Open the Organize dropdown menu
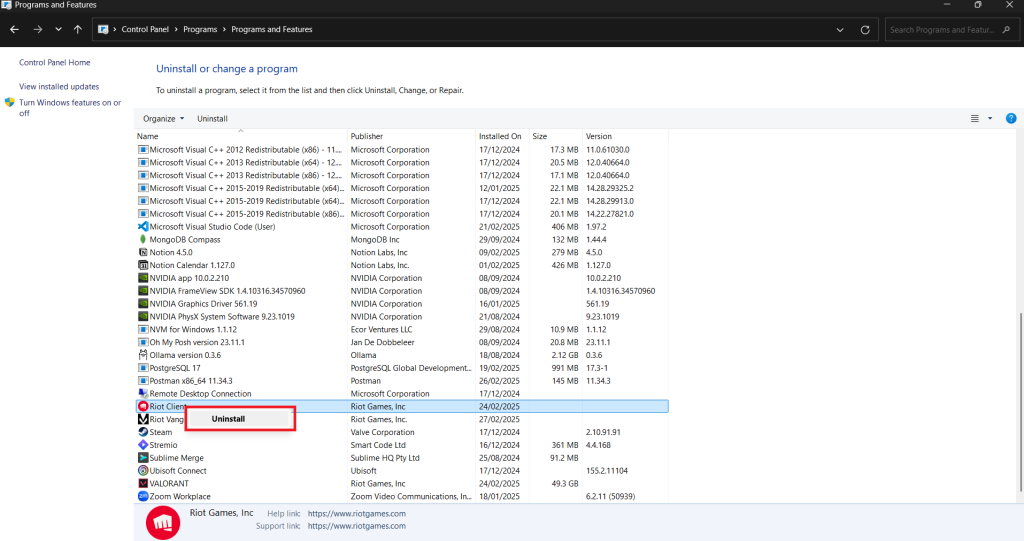 coord(163,118)
